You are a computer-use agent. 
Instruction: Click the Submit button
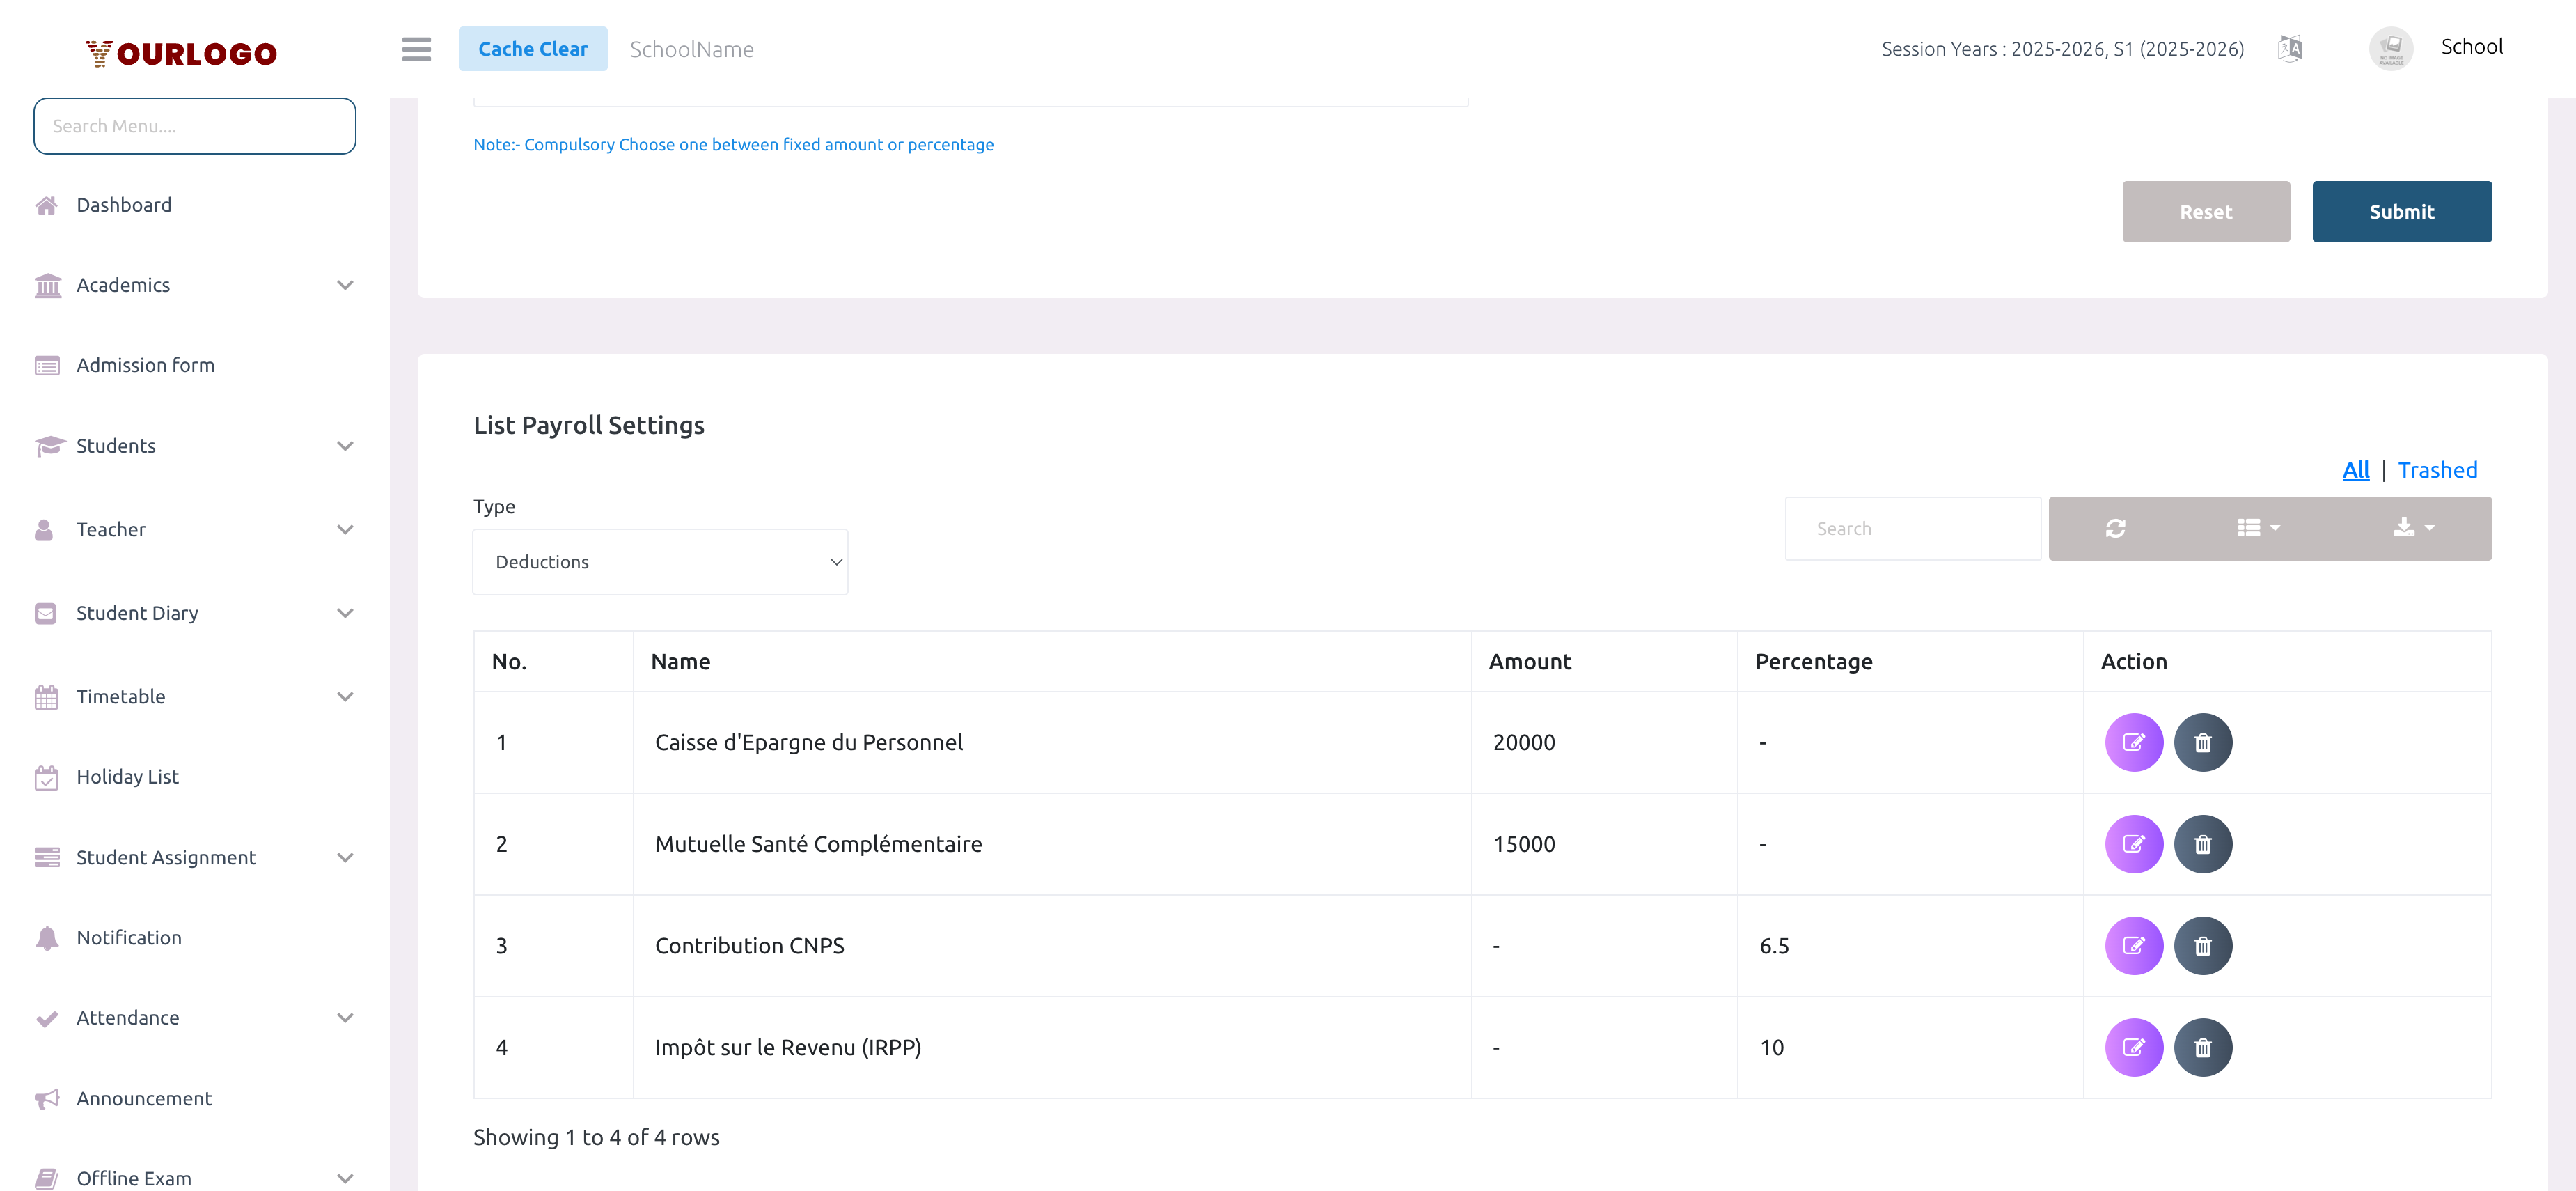2401,212
